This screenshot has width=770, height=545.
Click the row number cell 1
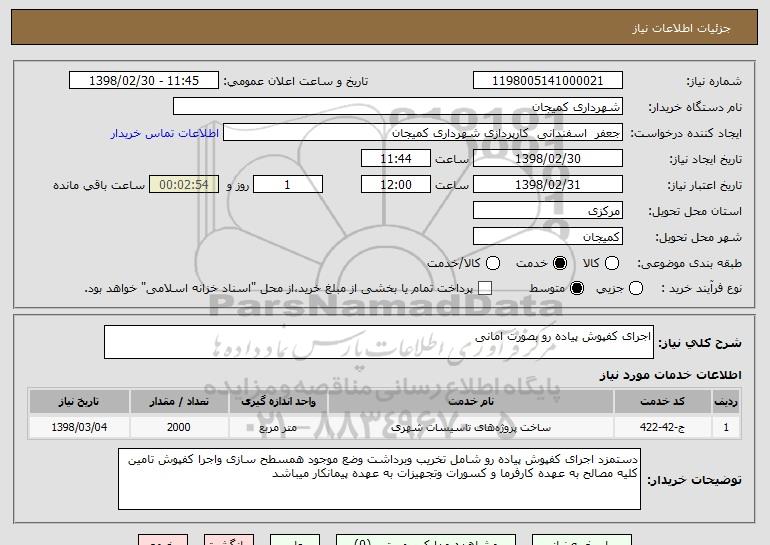(x=726, y=427)
